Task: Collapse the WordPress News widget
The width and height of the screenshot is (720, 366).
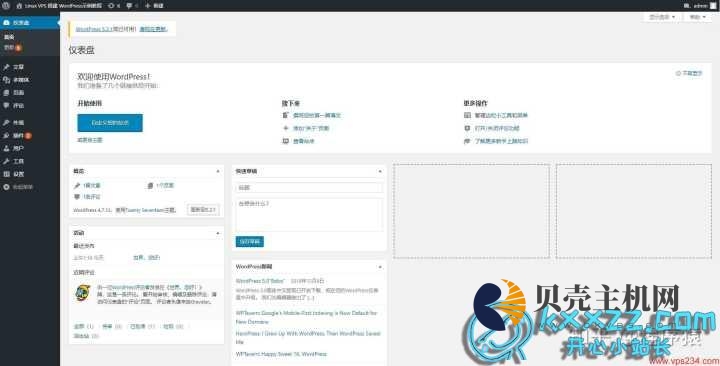Action: coord(380,267)
